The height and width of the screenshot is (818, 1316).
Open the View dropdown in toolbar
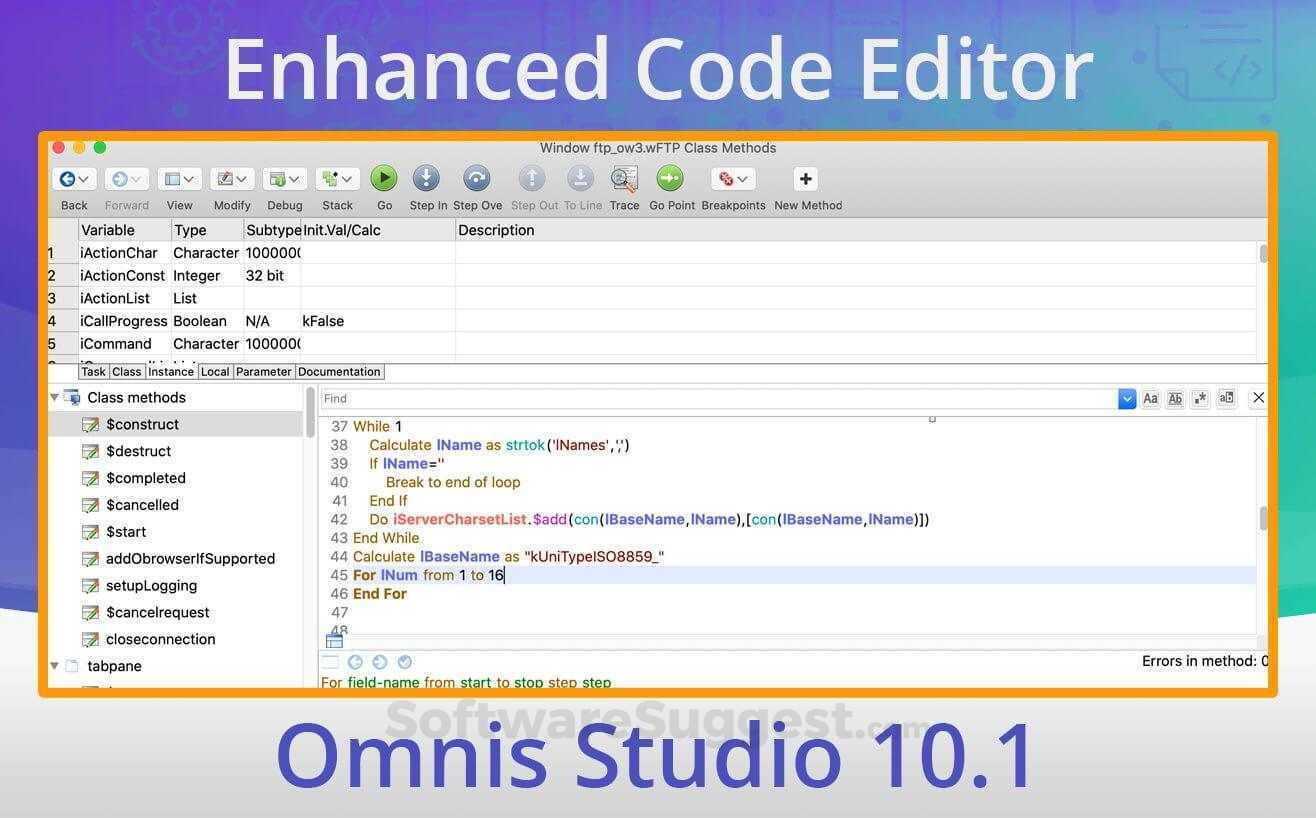(179, 178)
